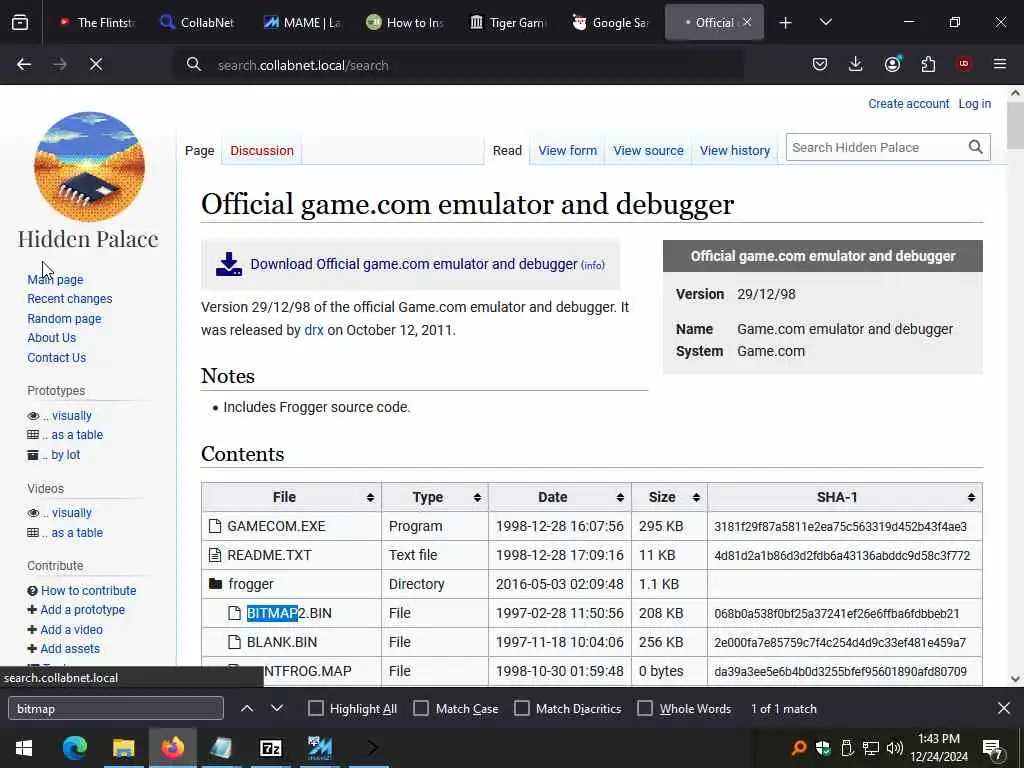Launch Microsoft Edge from the taskbar

click(74, 748)
